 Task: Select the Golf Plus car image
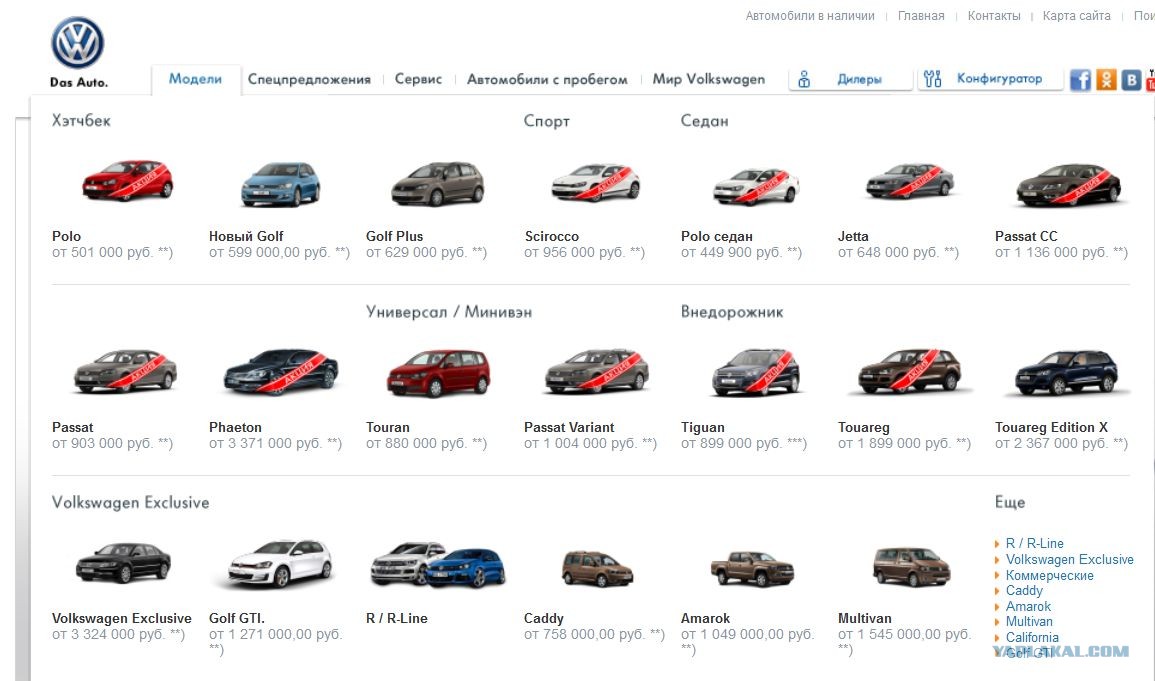point(438,183)
